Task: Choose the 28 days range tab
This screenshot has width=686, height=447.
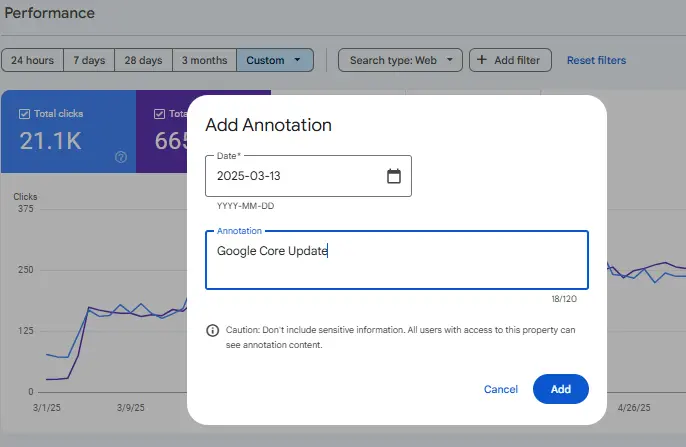Action: pos(144,60)
